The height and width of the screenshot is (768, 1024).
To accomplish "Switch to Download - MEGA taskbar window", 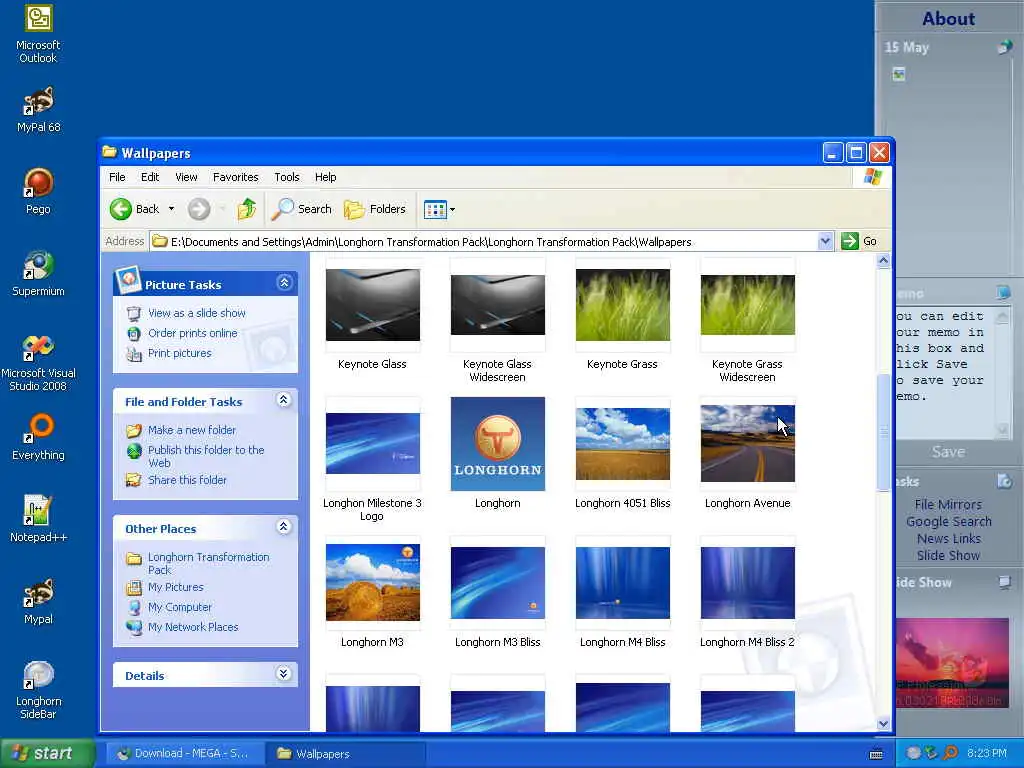I will click(185, 754).
